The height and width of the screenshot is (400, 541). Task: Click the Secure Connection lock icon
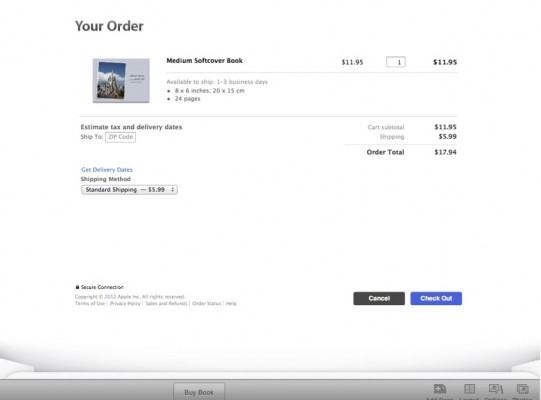[77, 287]
